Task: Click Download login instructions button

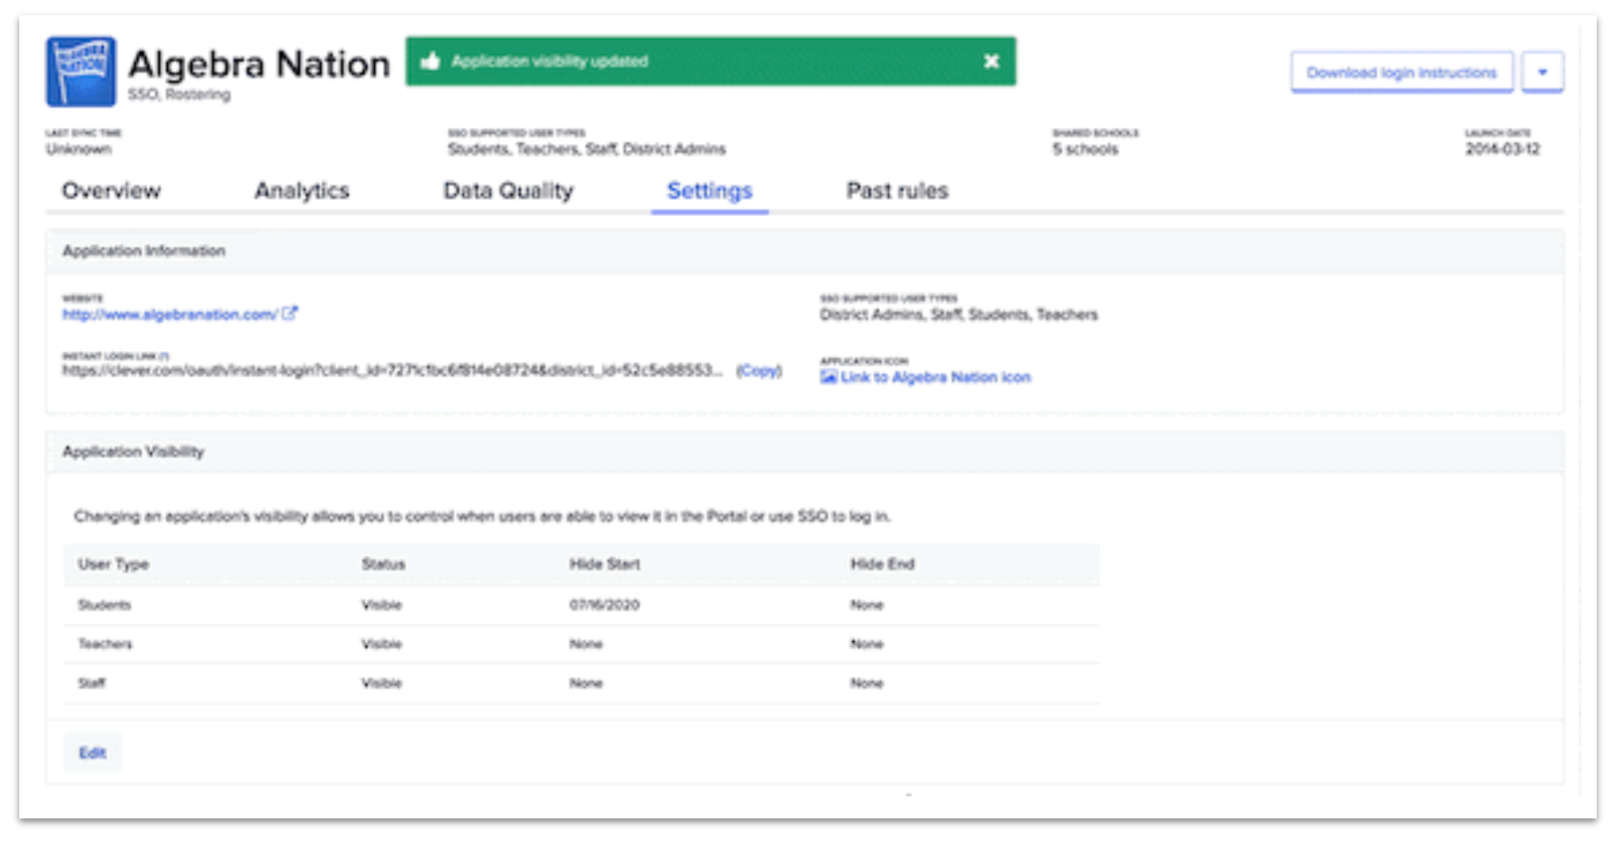Action: click(1400, 72)
